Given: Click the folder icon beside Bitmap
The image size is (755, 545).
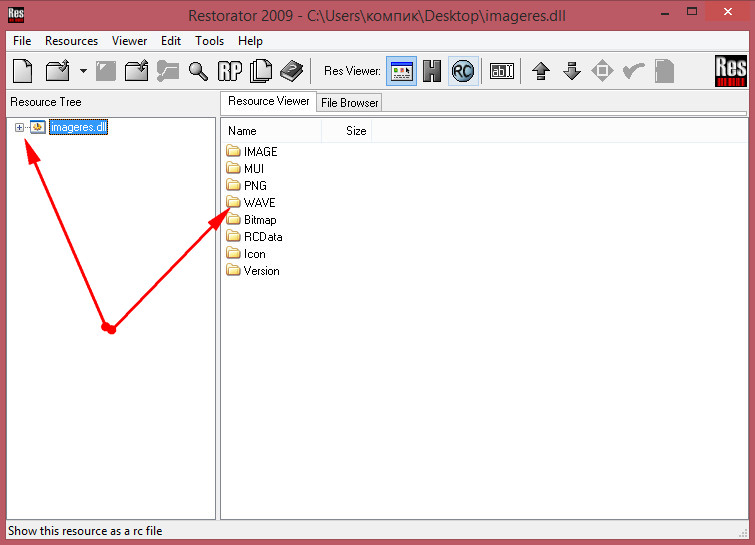Looking at the screenshot, I should (x=234, y=219).
